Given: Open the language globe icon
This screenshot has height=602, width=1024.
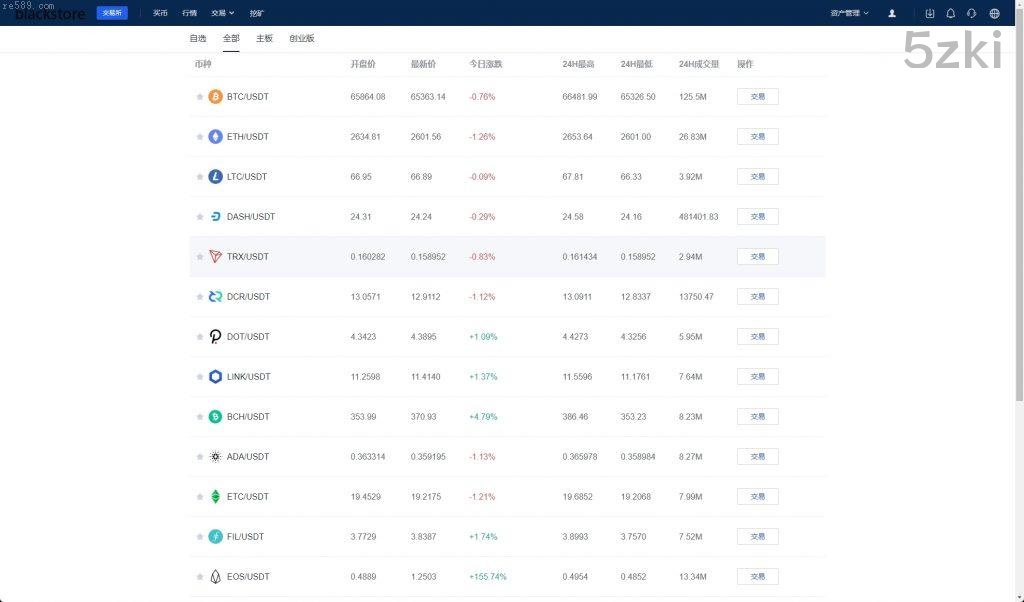Looking at the screenshot, I should [x=994, y=13].
